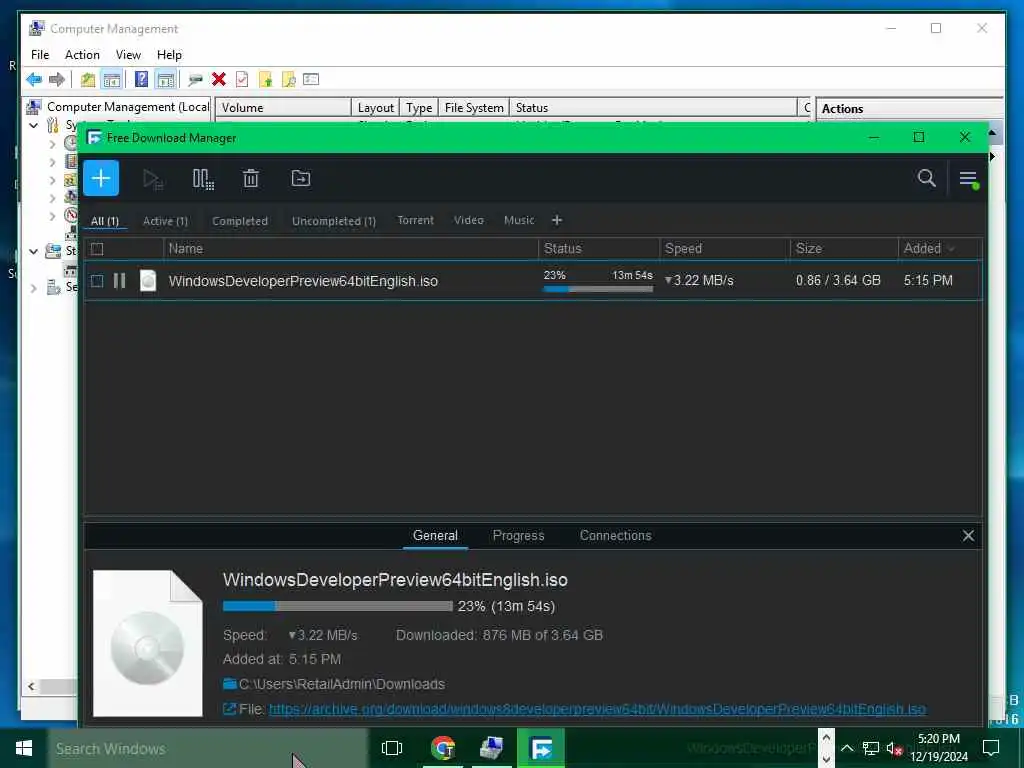This screenshot has height=768, width=1024.
Task: Add a new filter tab with plus
Action: pyautogui.click(x=556, y=220)
